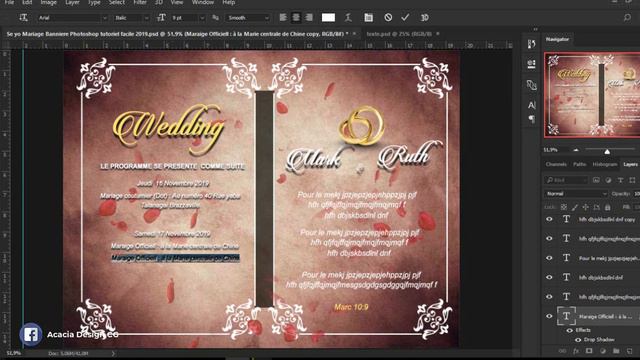The width and height of the screenshot is (640, 360).
Task: Open the History panel icon in dock
Action: [531, 44]
